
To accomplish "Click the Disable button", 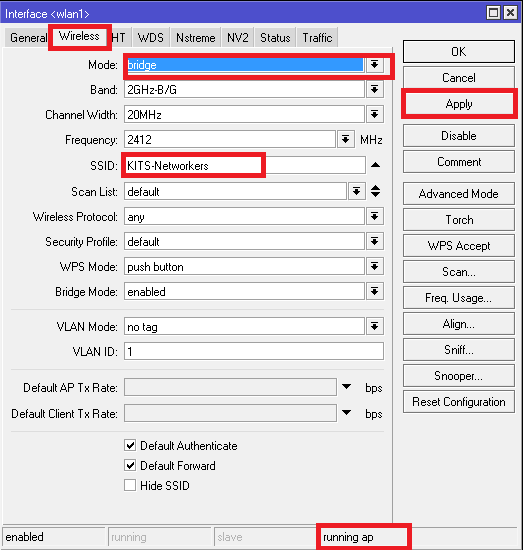I will pos(459,135).
